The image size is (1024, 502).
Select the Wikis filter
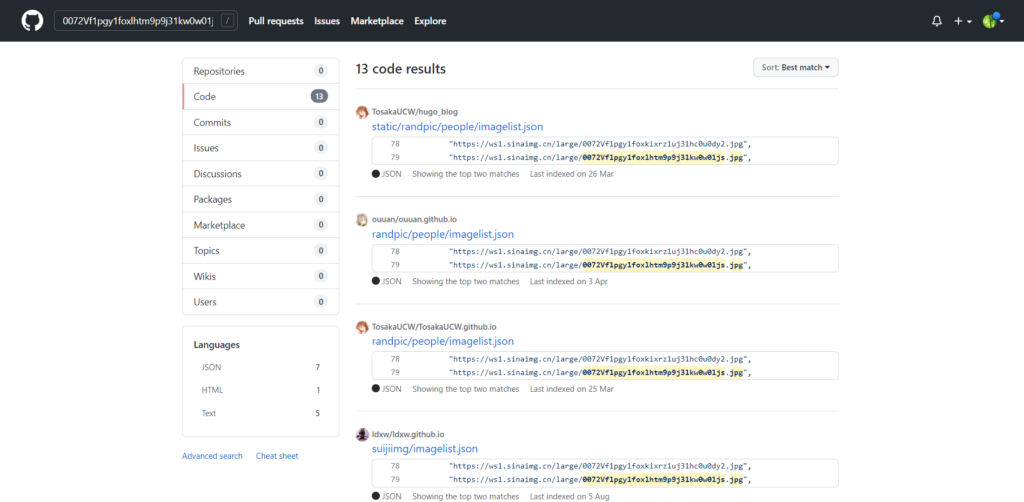[261, 276]
